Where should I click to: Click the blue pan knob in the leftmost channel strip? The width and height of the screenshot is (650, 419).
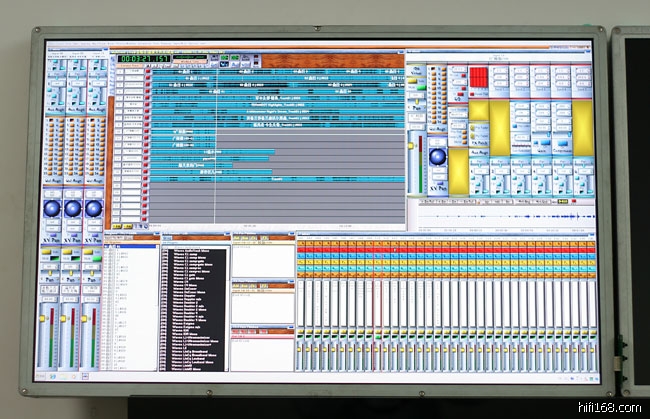[x=51, y=207]
